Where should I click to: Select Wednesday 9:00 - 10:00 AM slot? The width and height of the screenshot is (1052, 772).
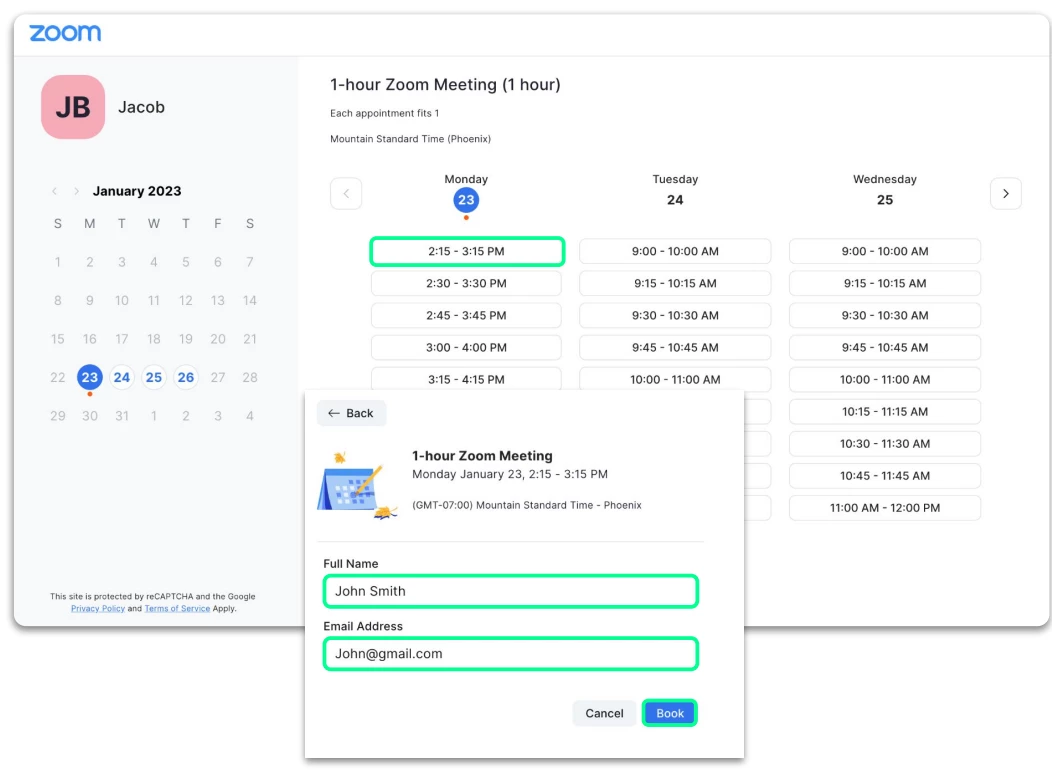885,252
